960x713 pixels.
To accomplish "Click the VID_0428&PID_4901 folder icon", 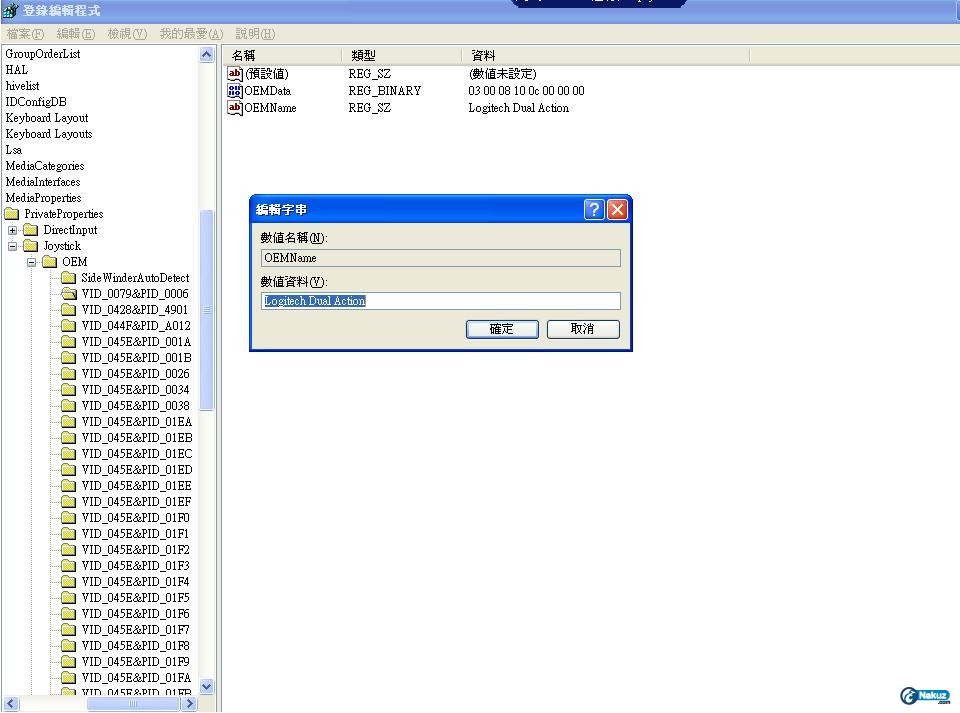I will (69, 310).
